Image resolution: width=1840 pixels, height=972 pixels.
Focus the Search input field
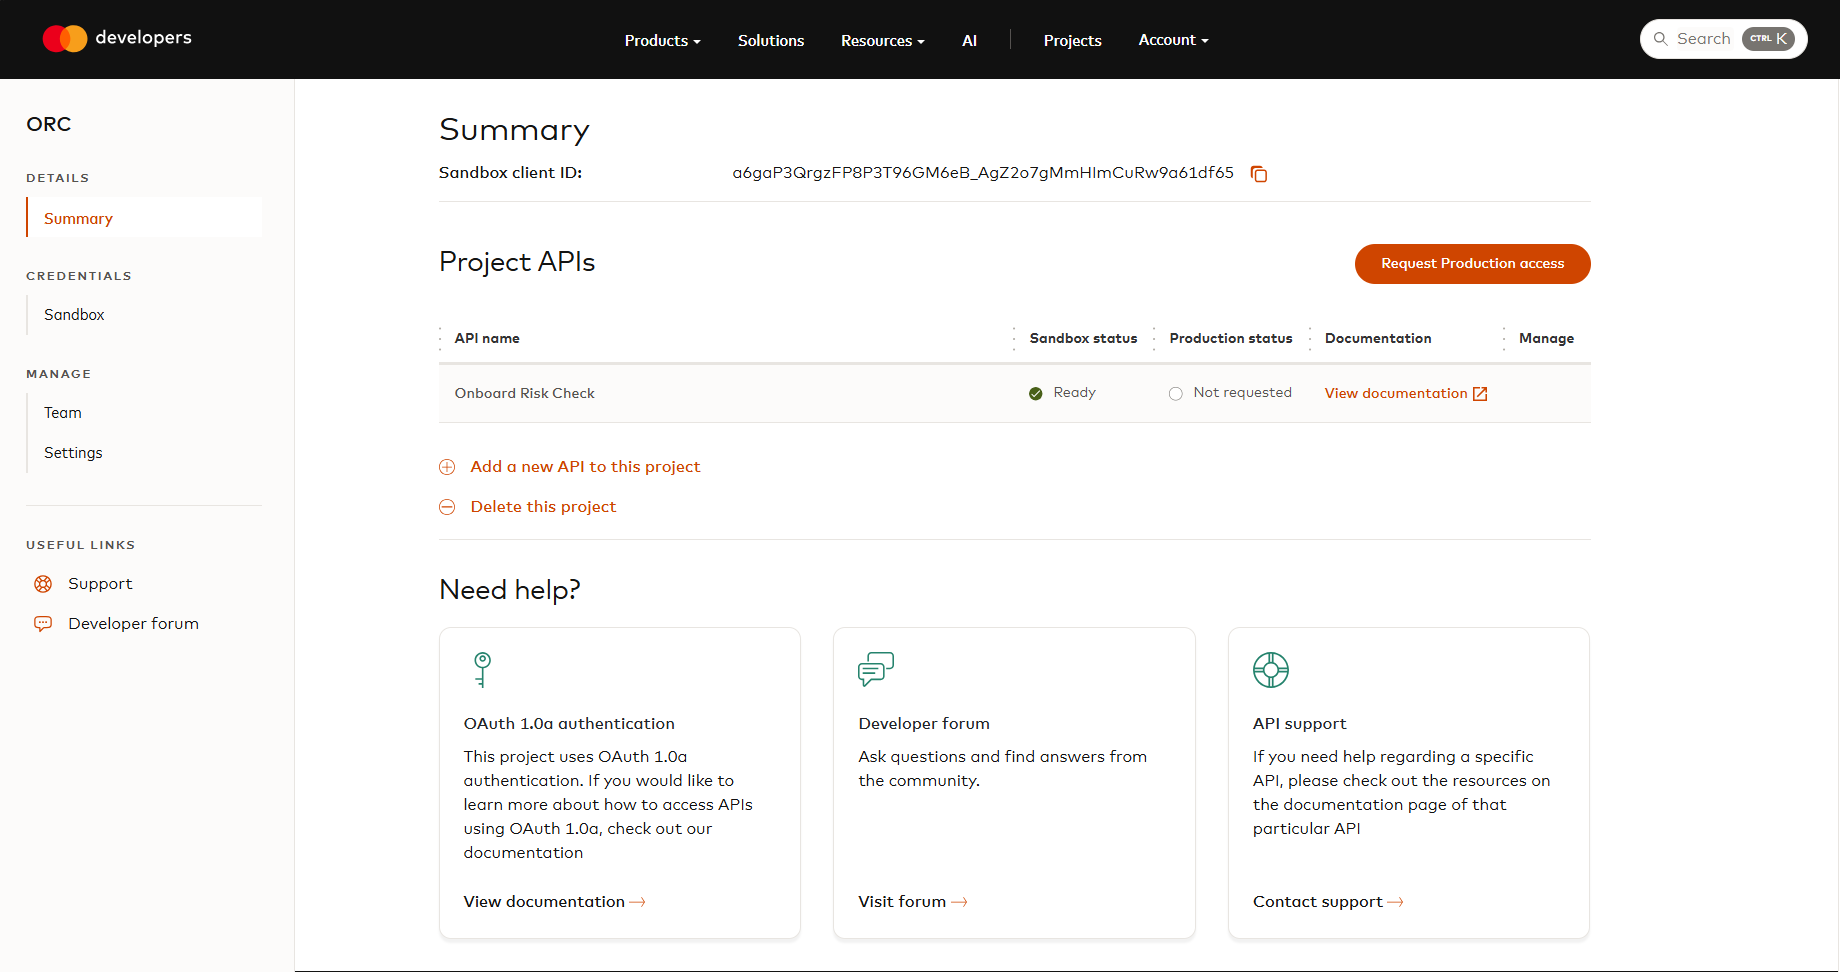1723,39
